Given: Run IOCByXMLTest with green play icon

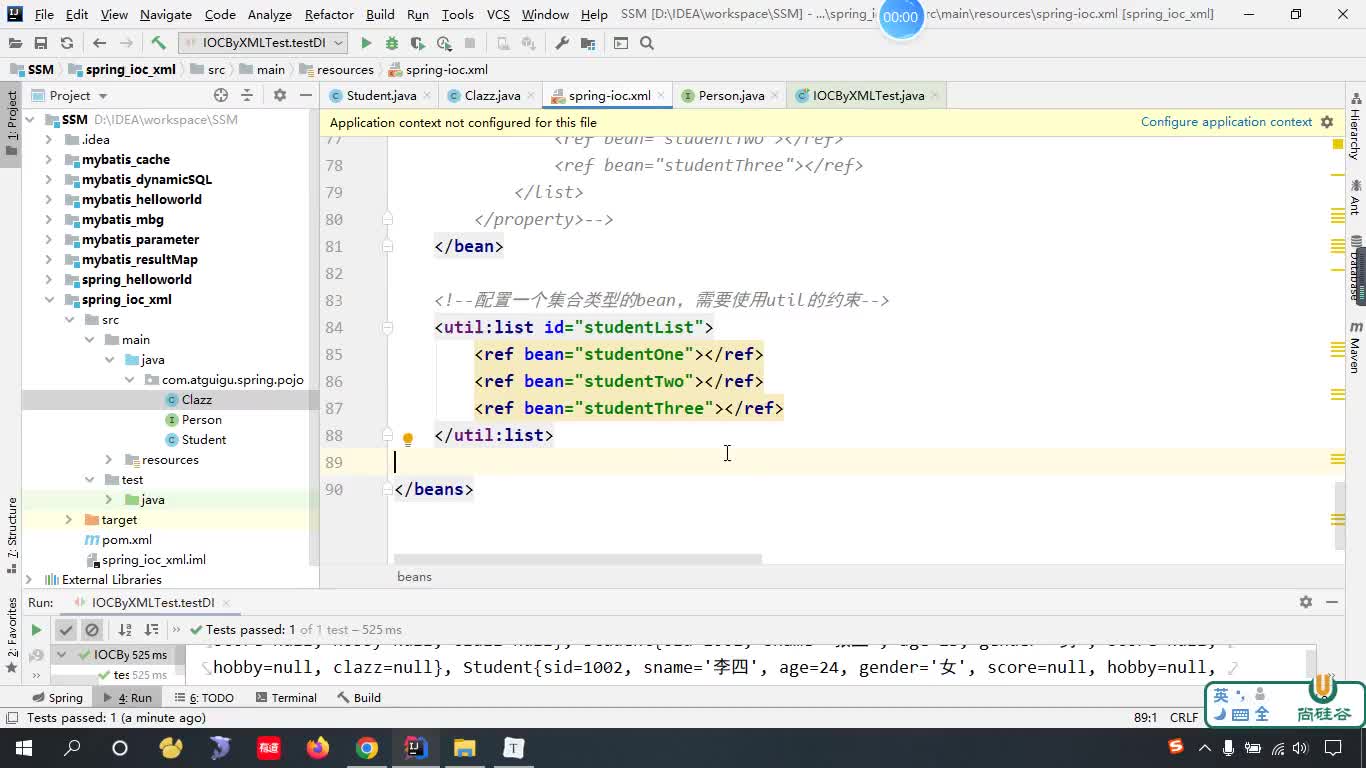Looking at the screenshot, I should tap(366, 43).
